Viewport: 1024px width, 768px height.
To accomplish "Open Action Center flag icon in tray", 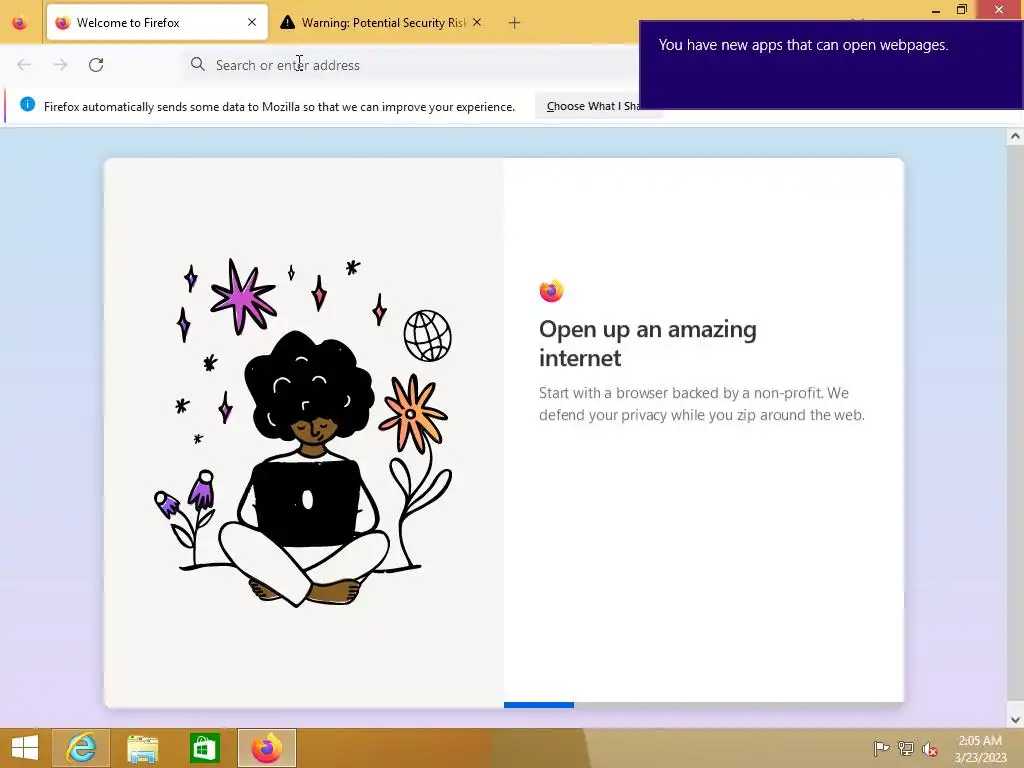I will (x=881, y=748).
